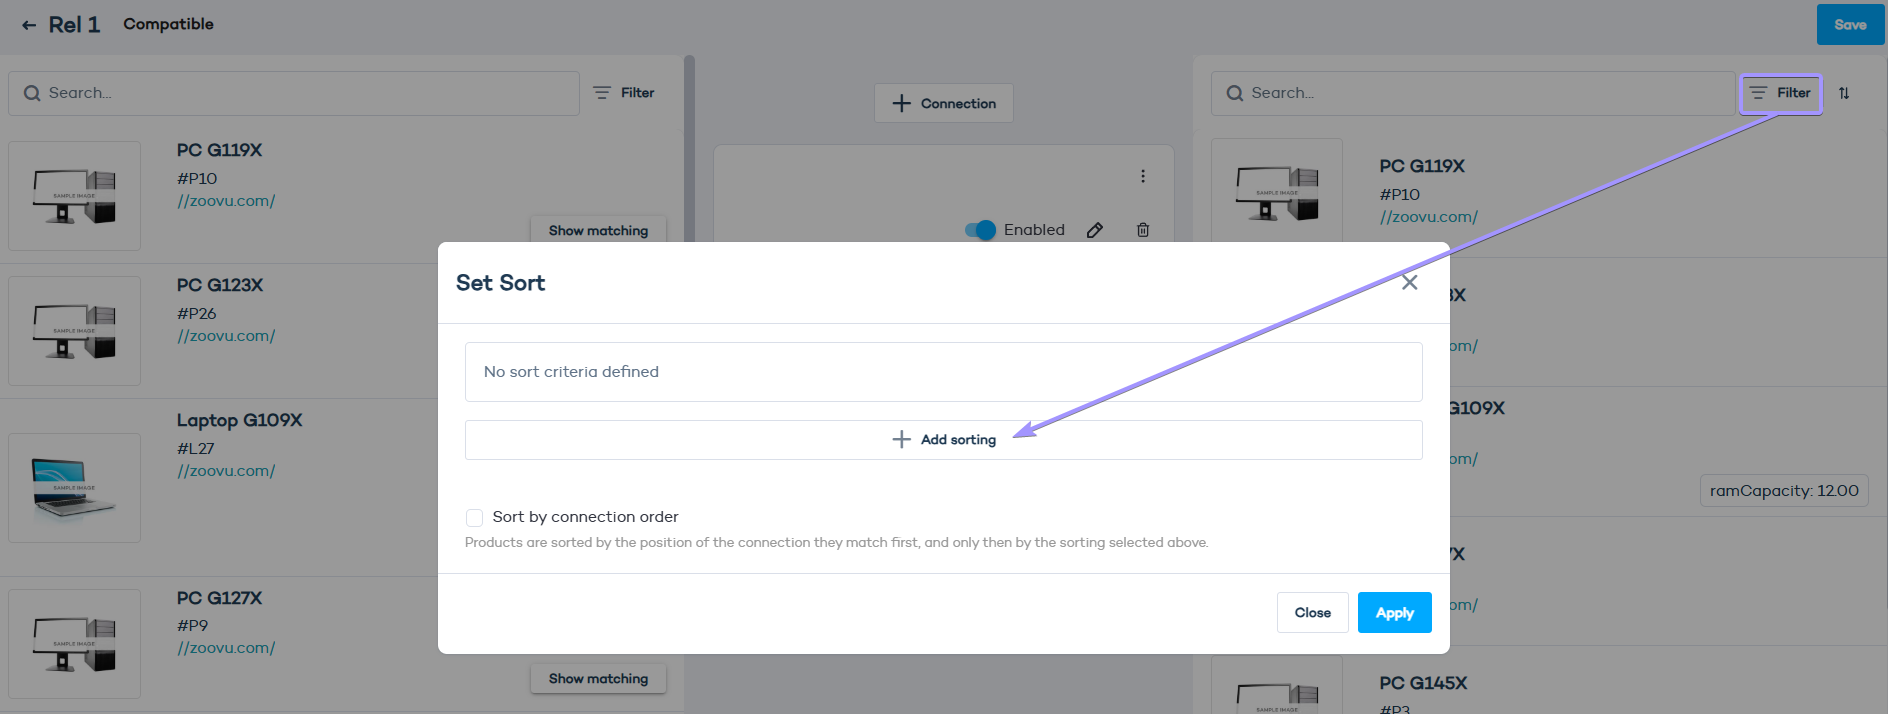Show matching products for left PC G119X

click(x=598, y=230)
